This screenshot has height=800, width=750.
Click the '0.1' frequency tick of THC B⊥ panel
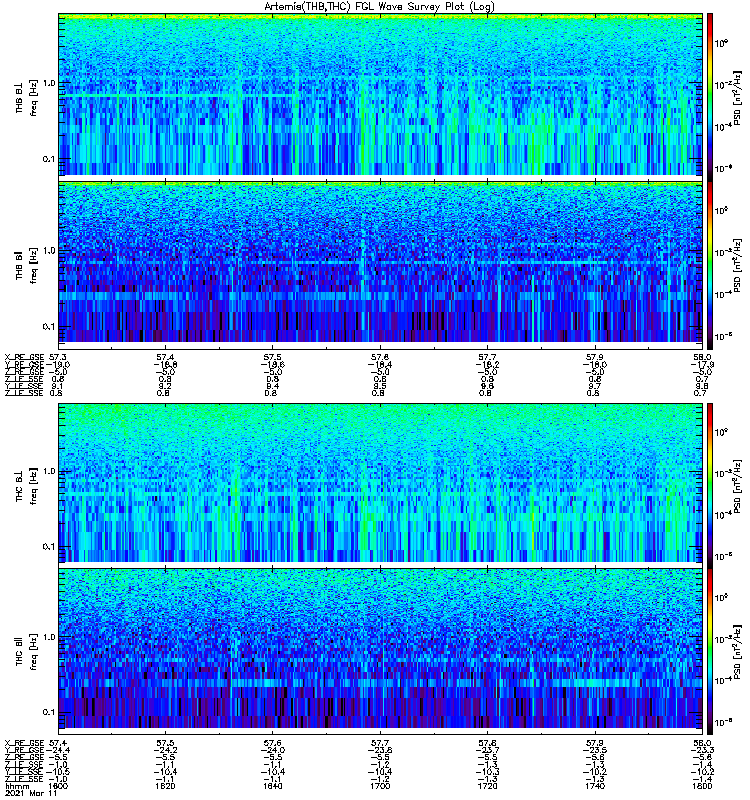[x=48, y=546]
